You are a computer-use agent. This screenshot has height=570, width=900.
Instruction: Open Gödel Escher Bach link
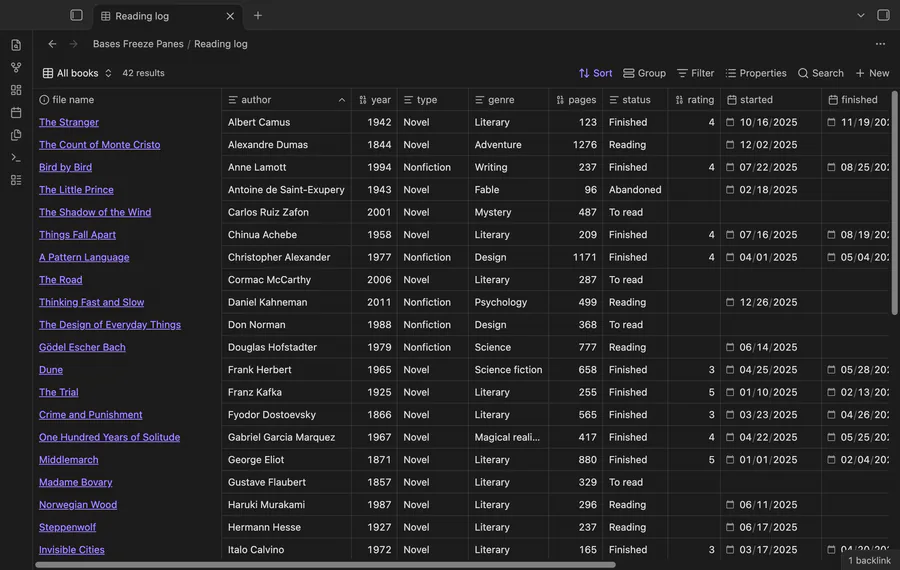(x=82, y=347)
